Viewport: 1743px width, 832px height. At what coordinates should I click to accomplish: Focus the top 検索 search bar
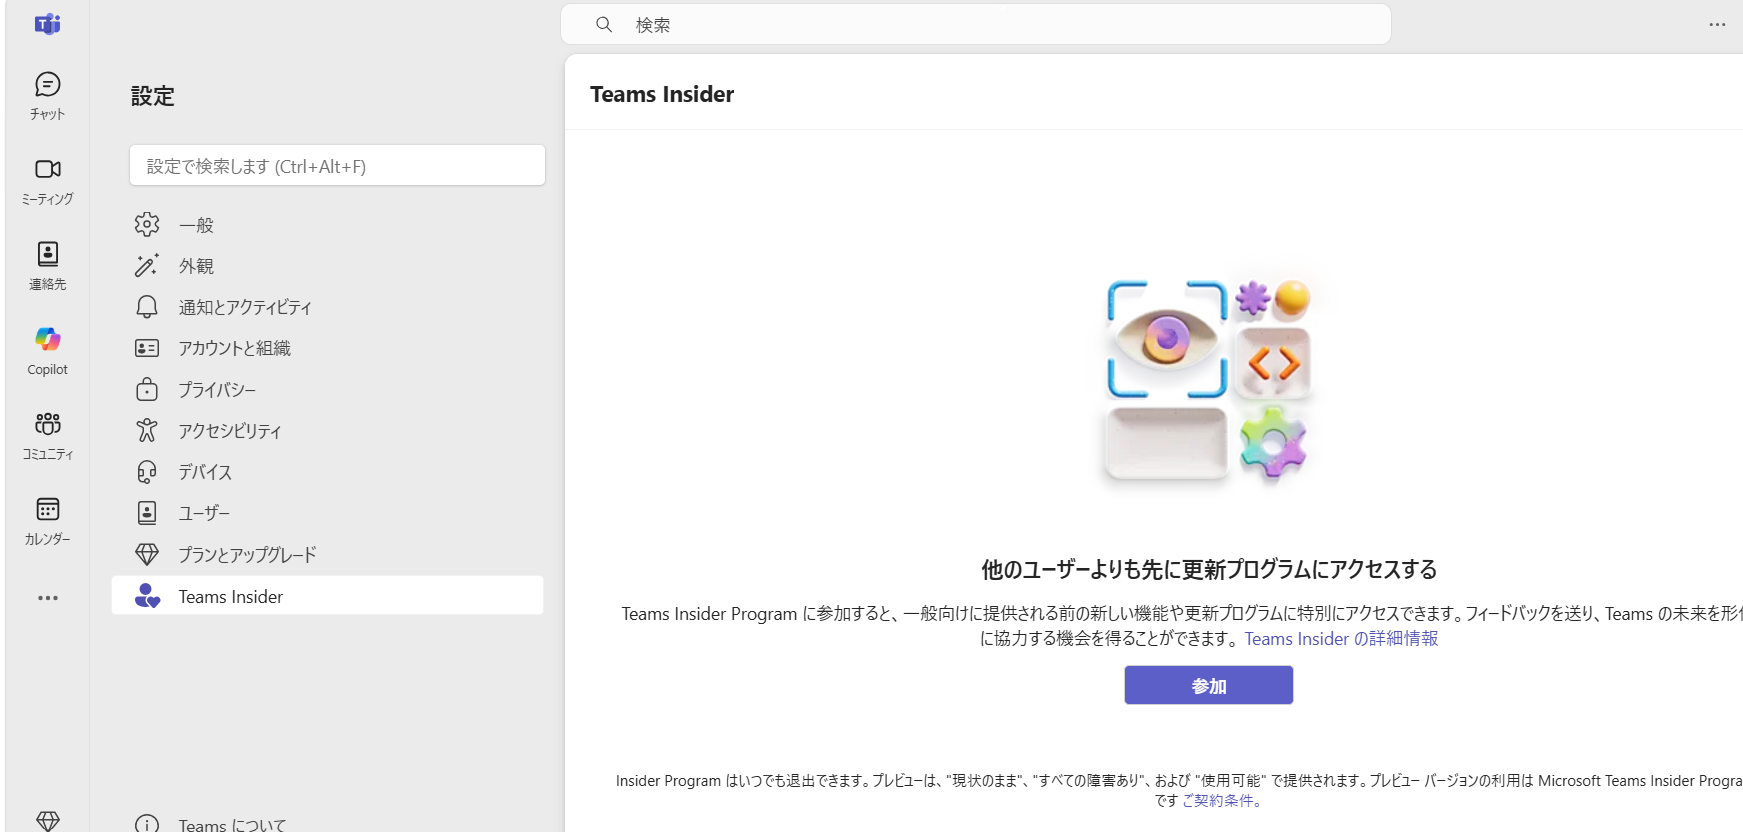(976, 24)
